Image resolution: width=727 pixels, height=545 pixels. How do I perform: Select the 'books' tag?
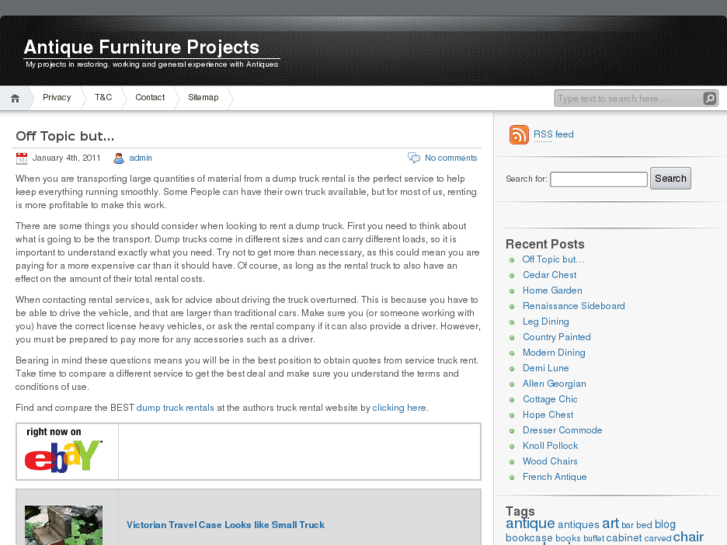tap(568, 539)
